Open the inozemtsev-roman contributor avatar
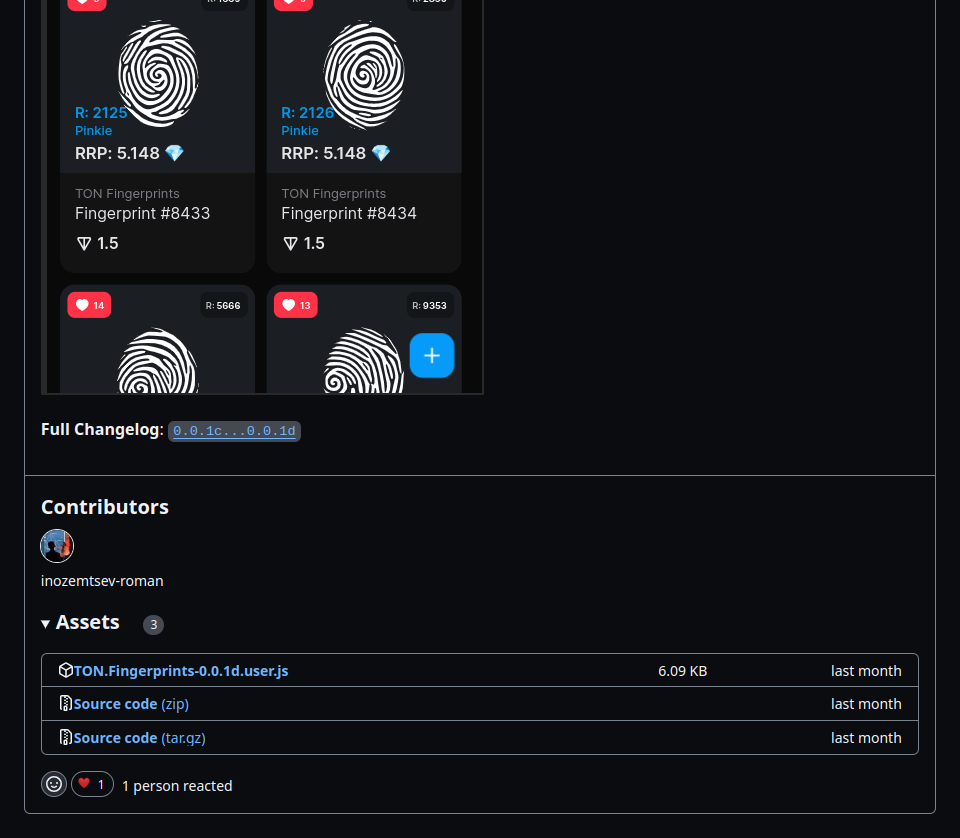The width and height of the screenshot is (960, 838). tap(57, 546)
